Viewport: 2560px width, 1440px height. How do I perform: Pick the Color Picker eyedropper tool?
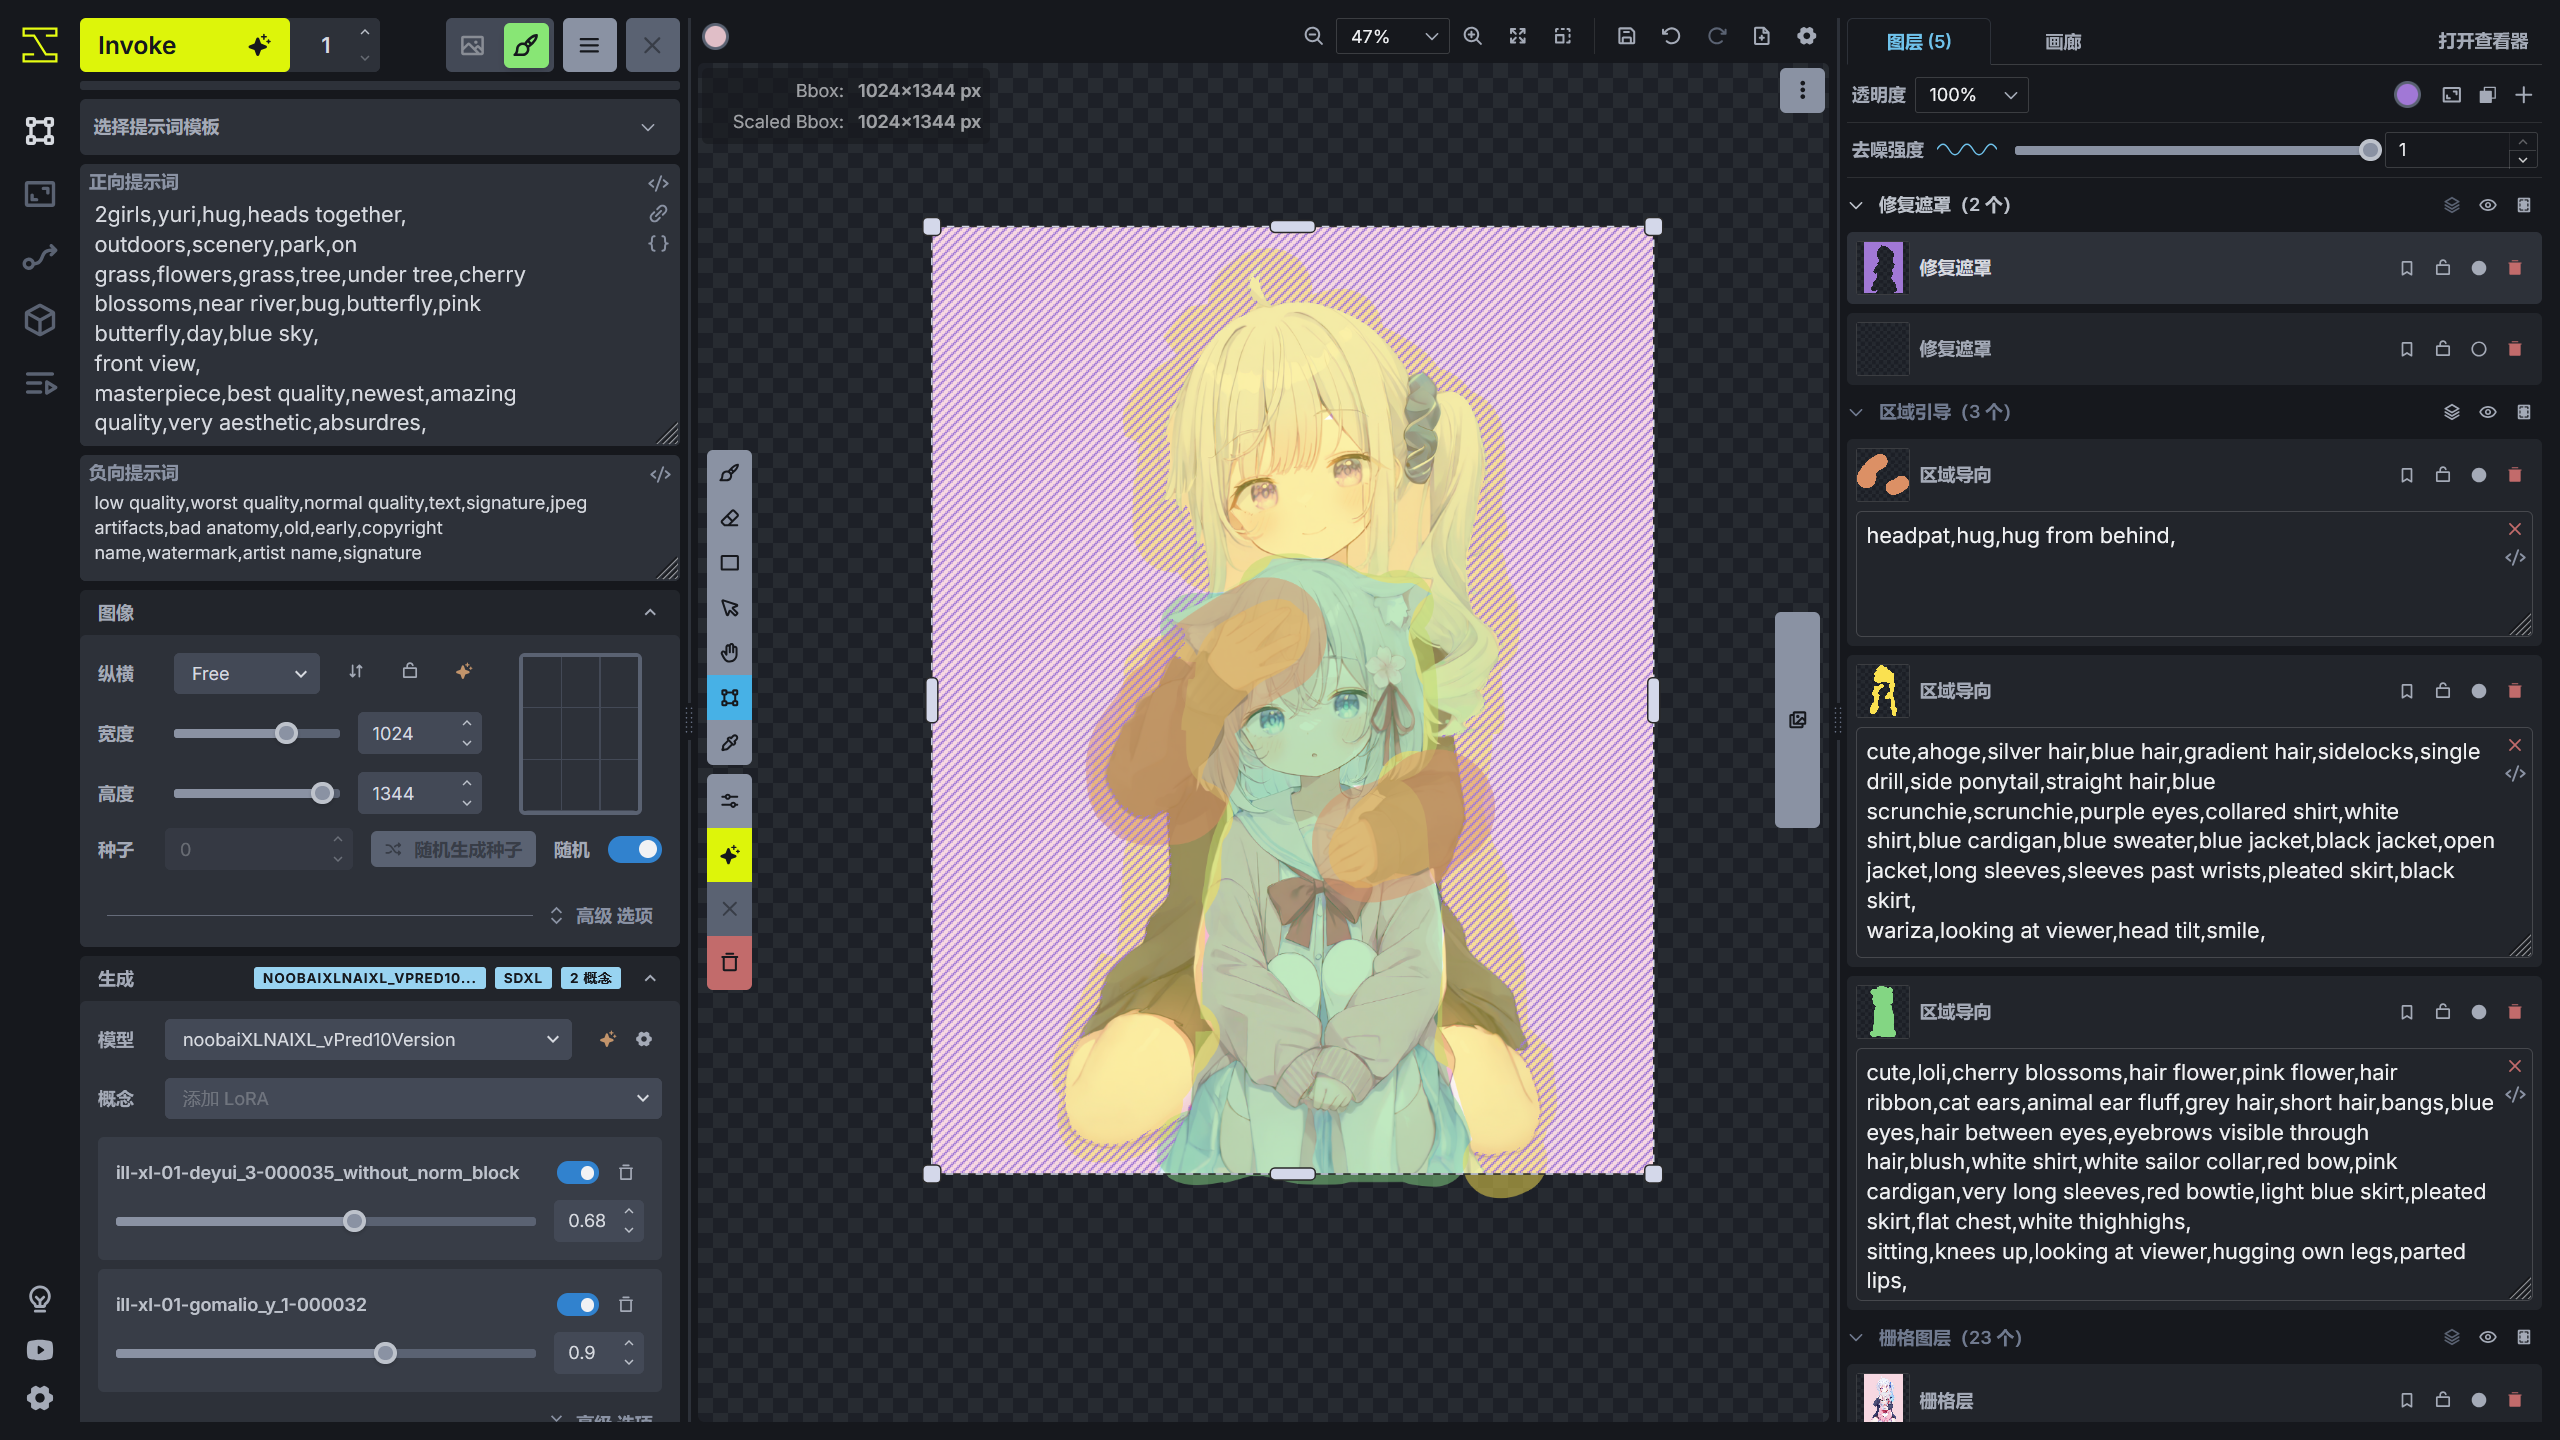729,742
